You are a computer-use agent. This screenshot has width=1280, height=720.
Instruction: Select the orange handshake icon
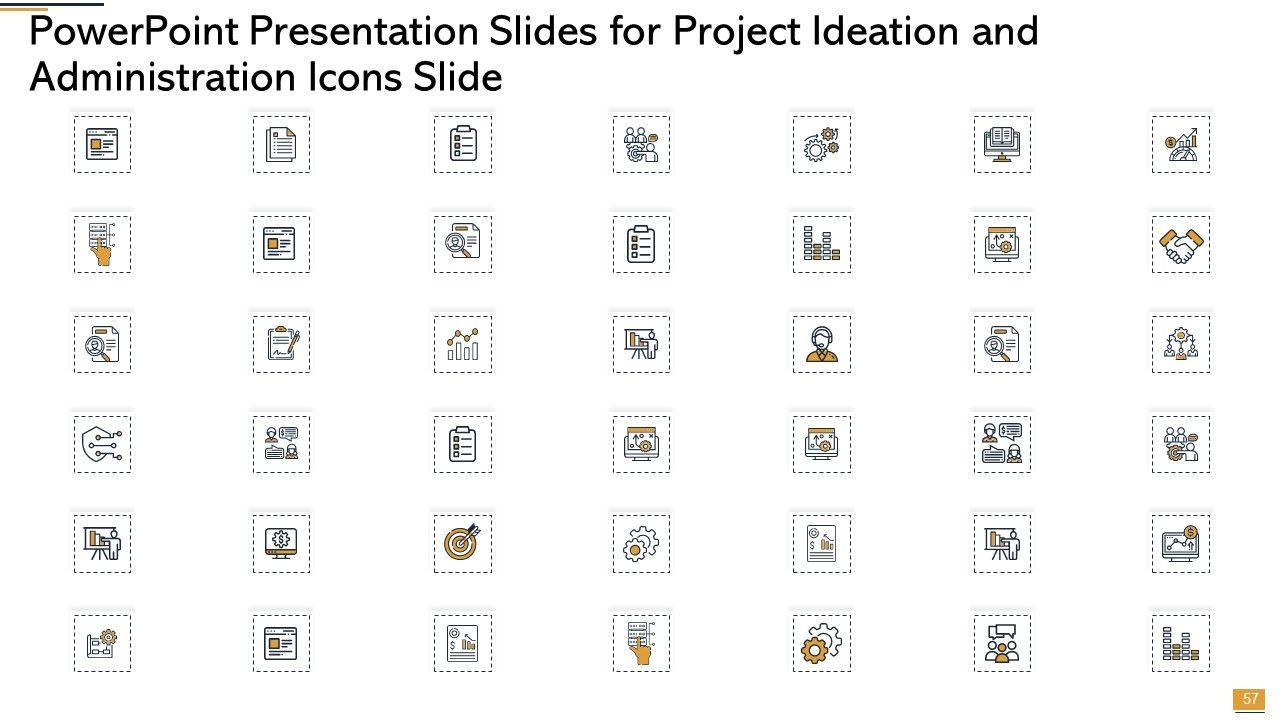pyautogui.click(x=1181, y=244)
